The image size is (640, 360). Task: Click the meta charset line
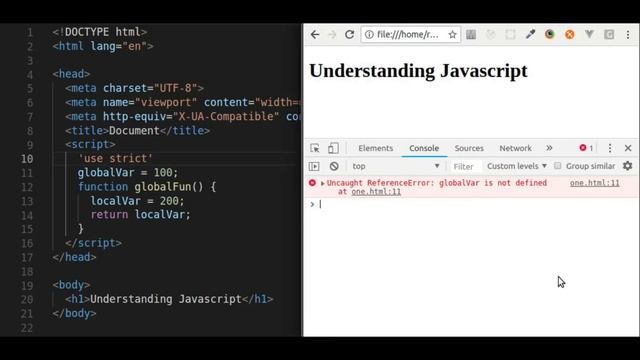click(x=134, y=88)
